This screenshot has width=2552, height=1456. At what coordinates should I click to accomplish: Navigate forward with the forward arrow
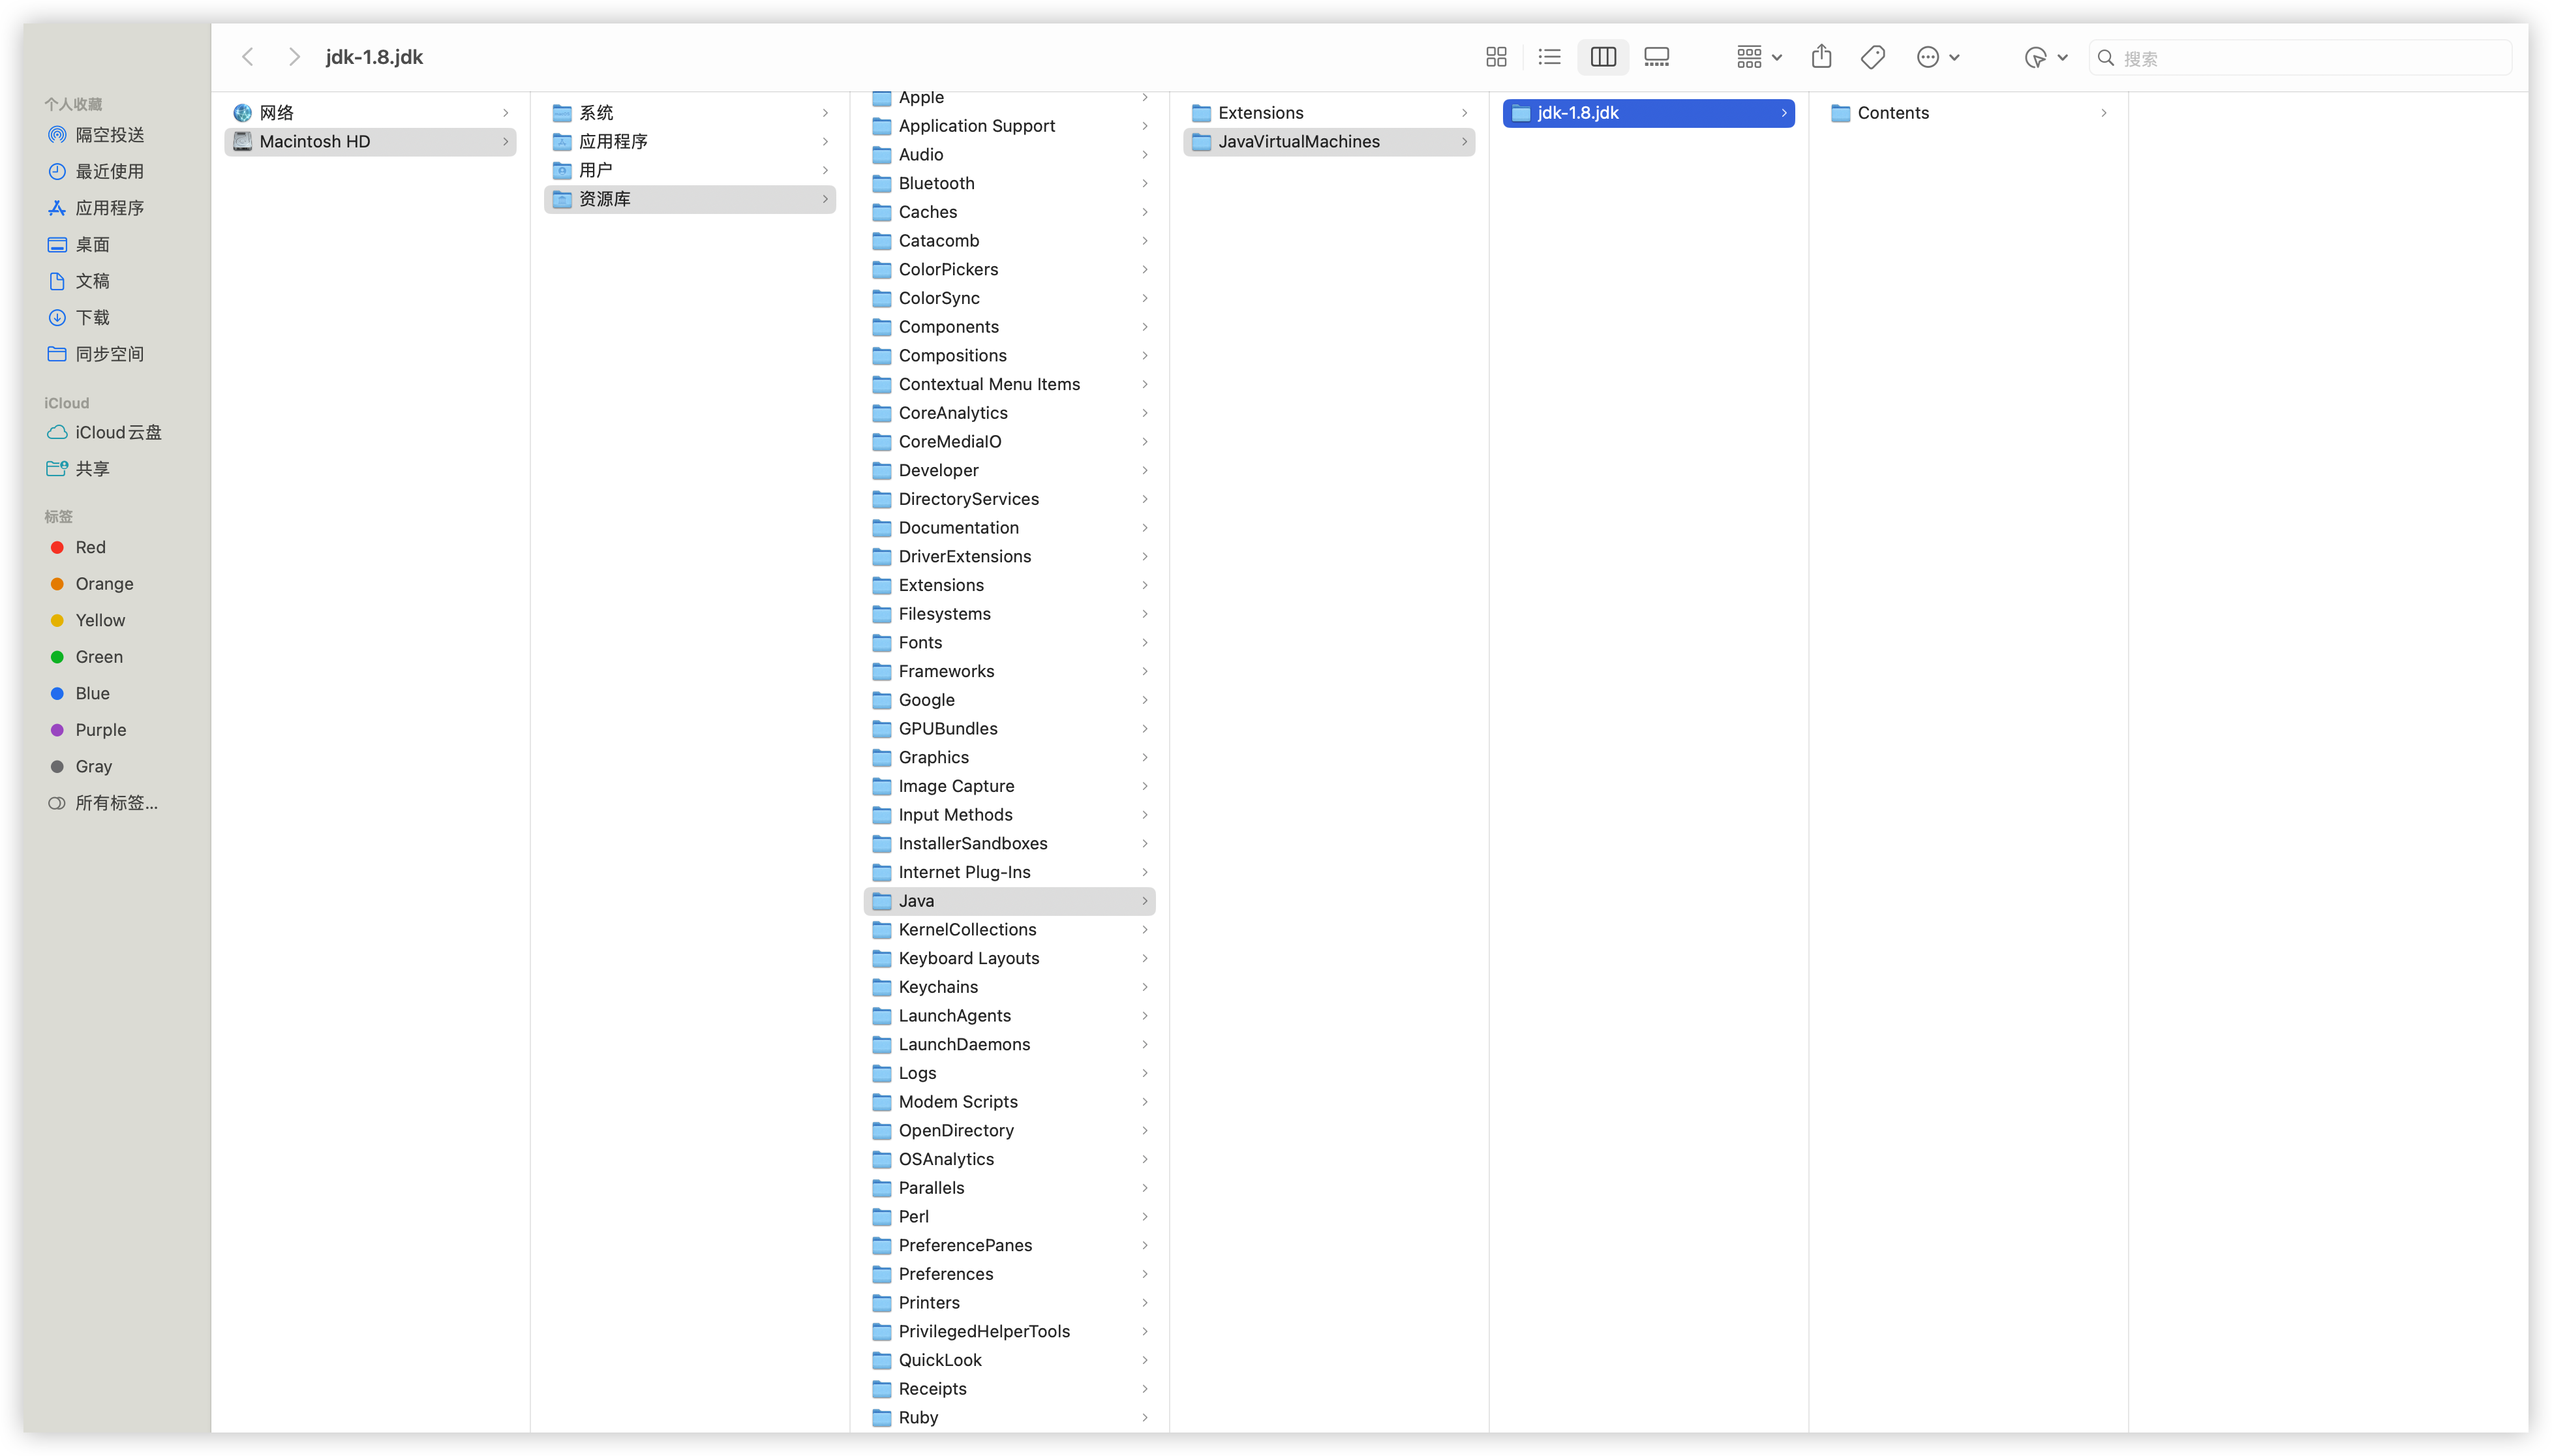[x=293, y=57]
